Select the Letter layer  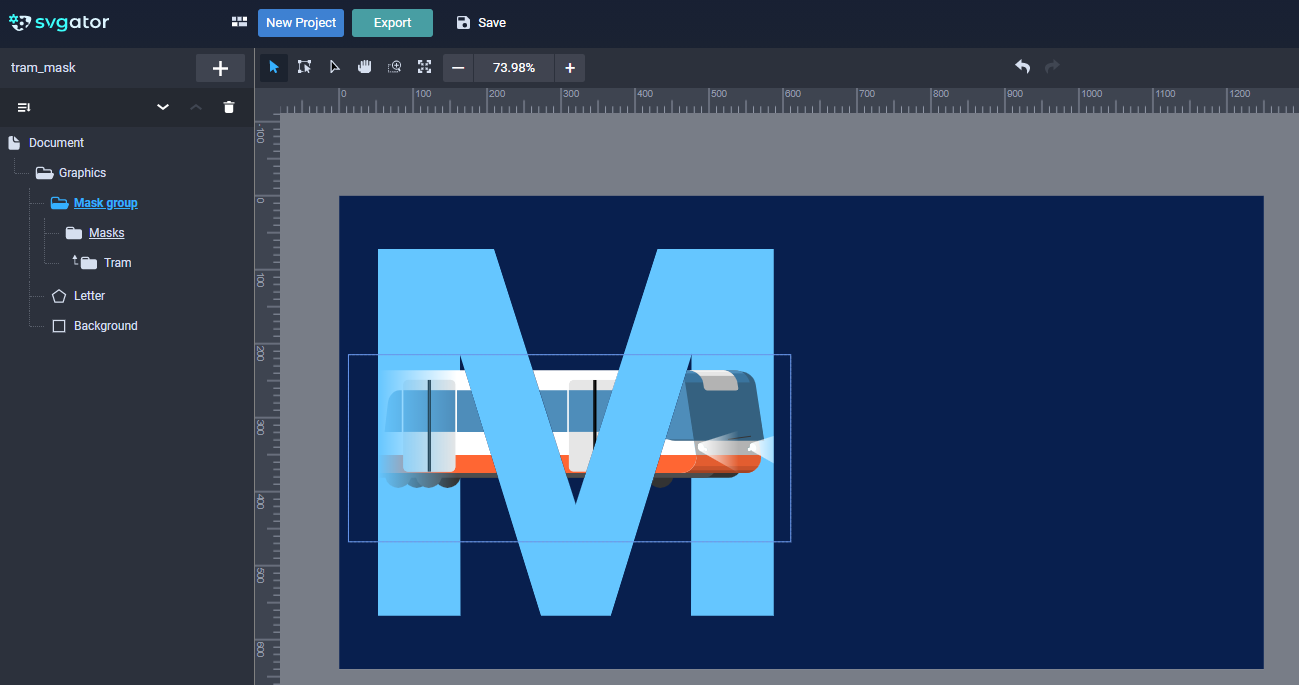[x=89, y=296]
